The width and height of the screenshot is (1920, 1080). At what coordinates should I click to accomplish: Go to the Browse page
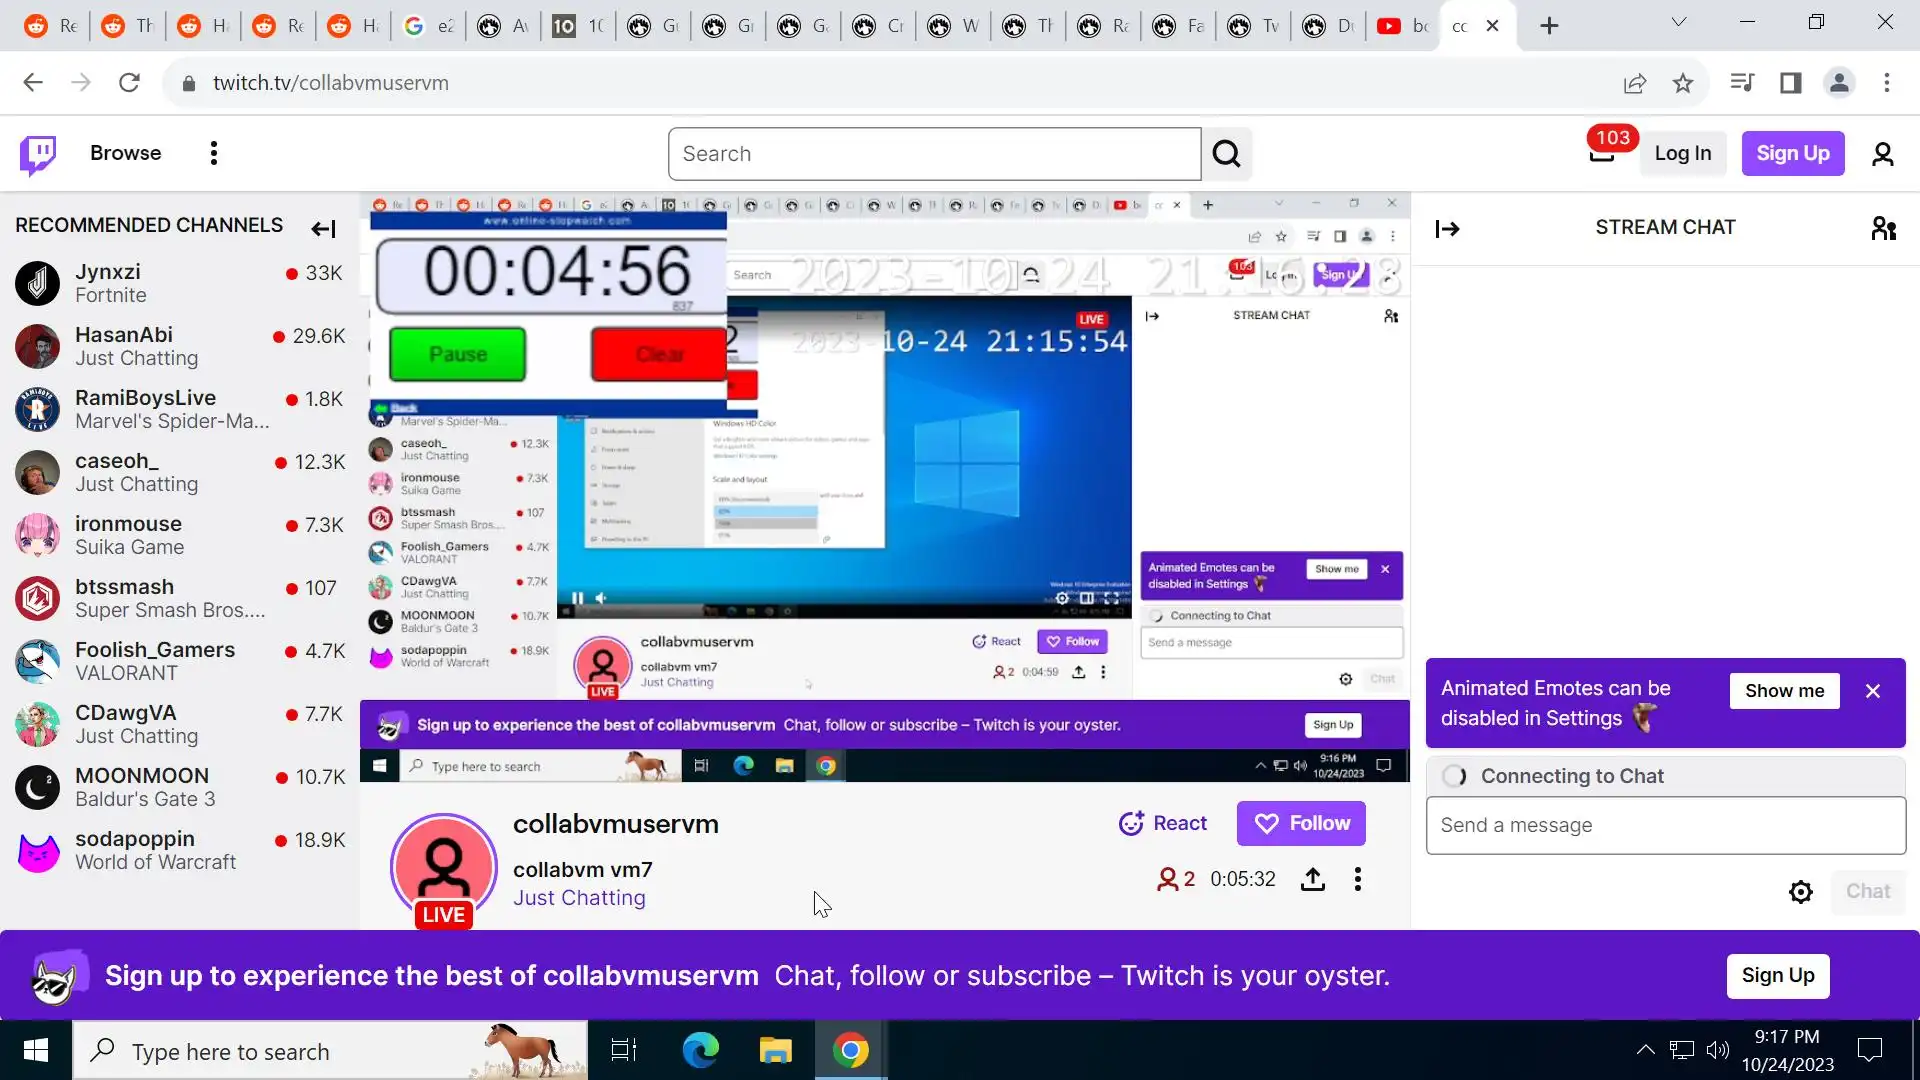coord(125,153)
